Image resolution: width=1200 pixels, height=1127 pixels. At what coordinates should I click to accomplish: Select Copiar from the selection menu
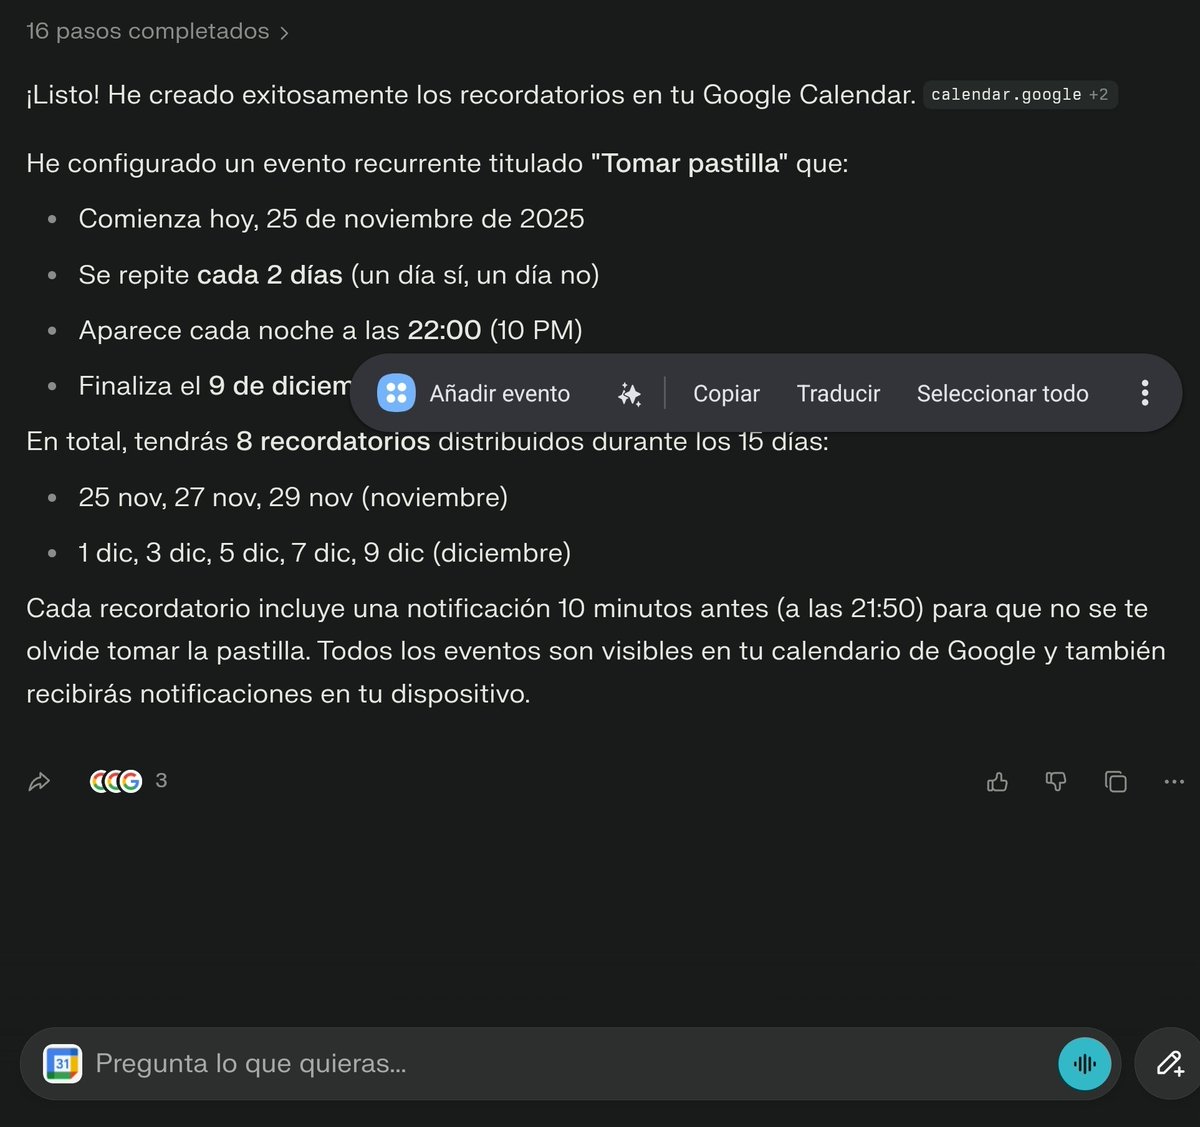[726, 394]
